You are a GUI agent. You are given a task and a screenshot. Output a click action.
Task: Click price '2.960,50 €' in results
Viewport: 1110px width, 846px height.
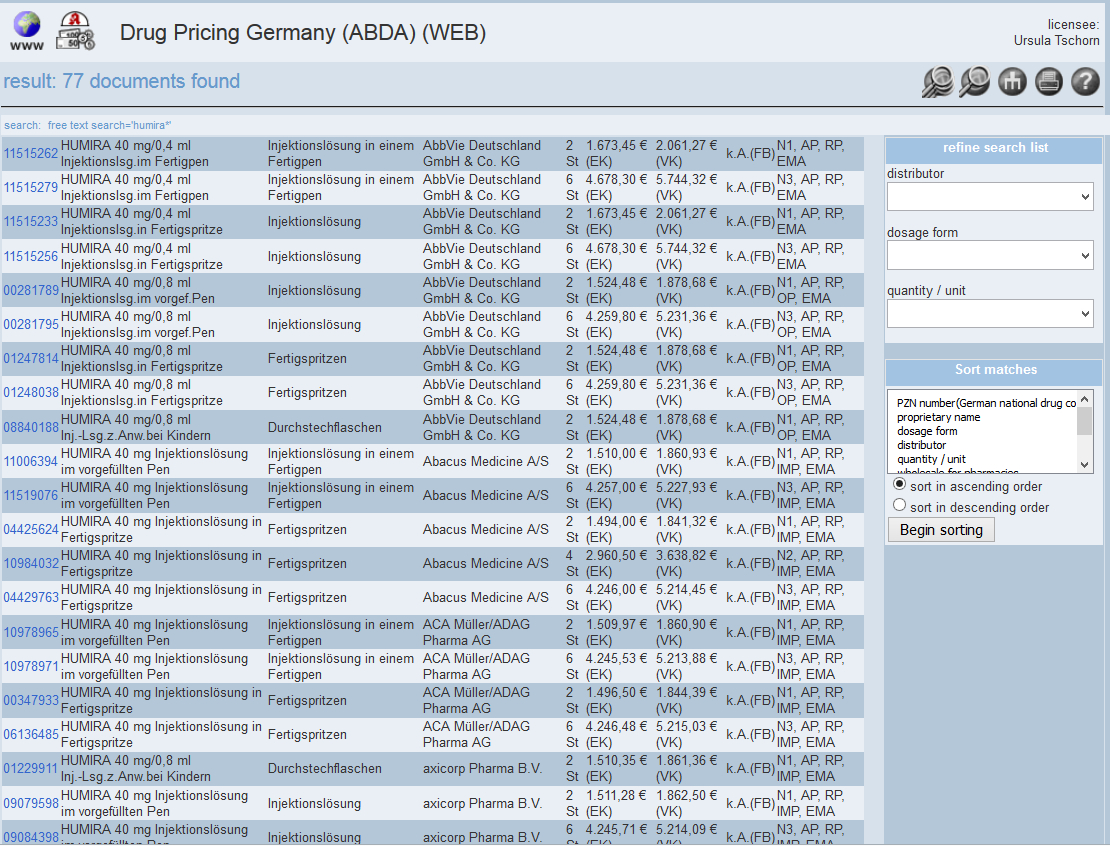[616, 556]
